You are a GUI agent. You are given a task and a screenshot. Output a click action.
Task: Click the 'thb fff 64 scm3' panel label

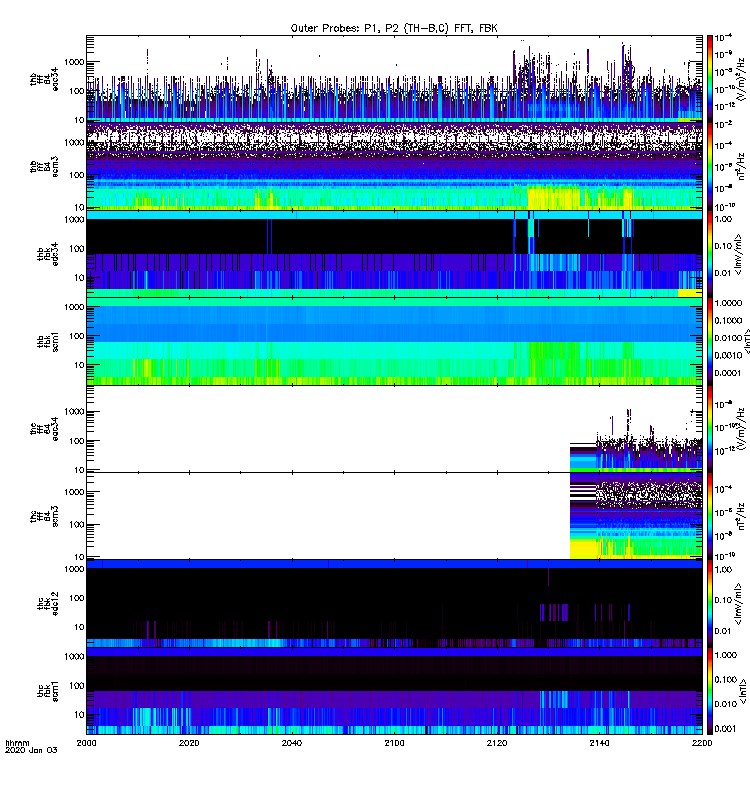tap(44, 167)
